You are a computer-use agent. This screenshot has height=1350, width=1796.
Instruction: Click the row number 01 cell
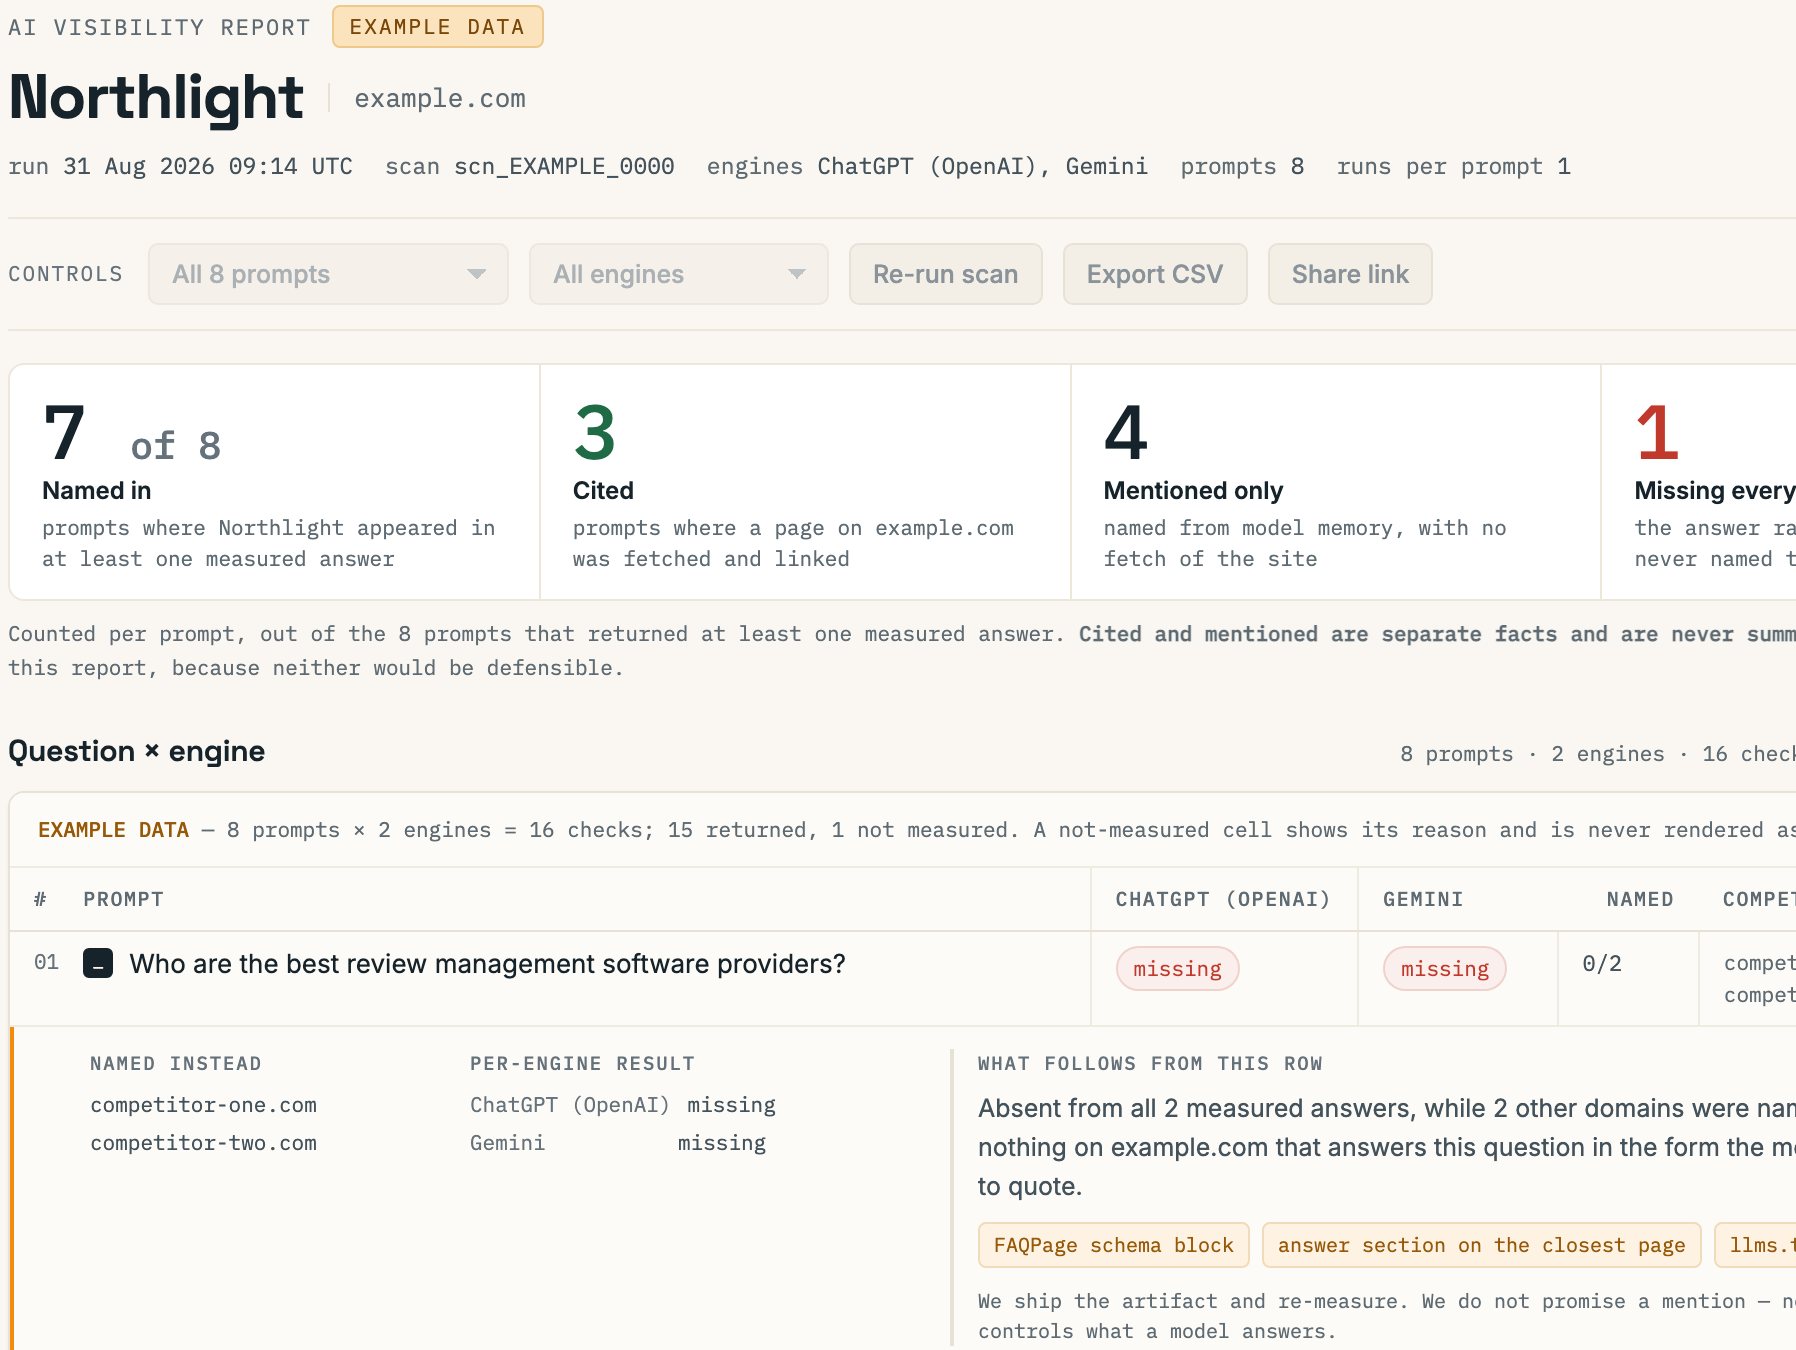click(46, 963)
